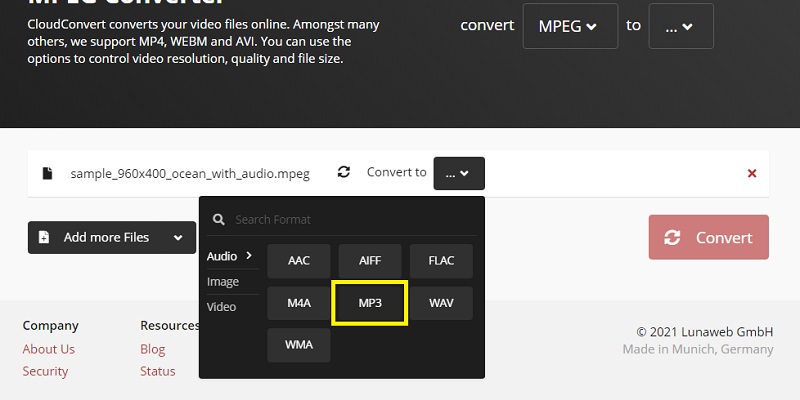Choose the WAV audio format
This screenshot has width=800, height=400.
[441, 303]
